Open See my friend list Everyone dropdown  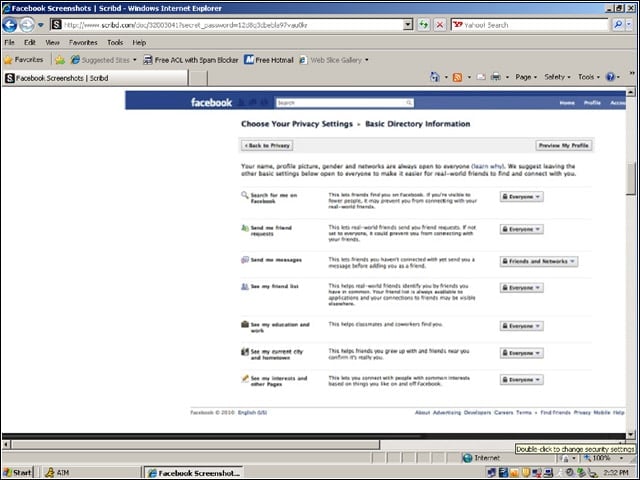coord(521,288)
